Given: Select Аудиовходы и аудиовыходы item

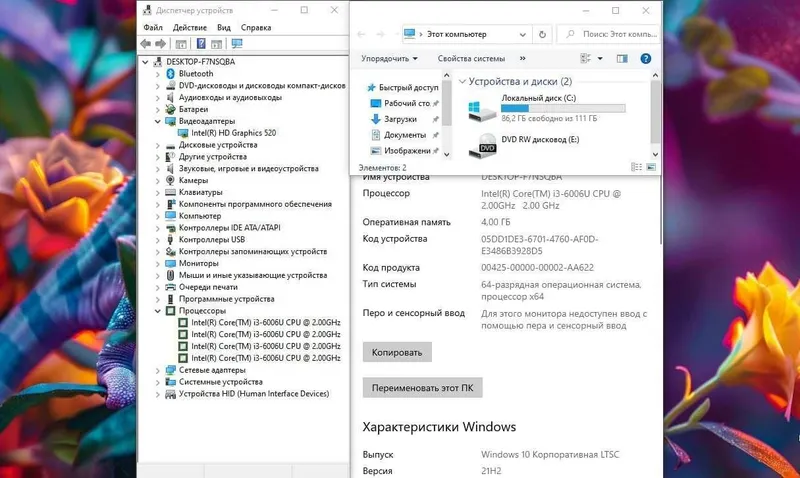Looking at the screenshot, I should point(224,97).
